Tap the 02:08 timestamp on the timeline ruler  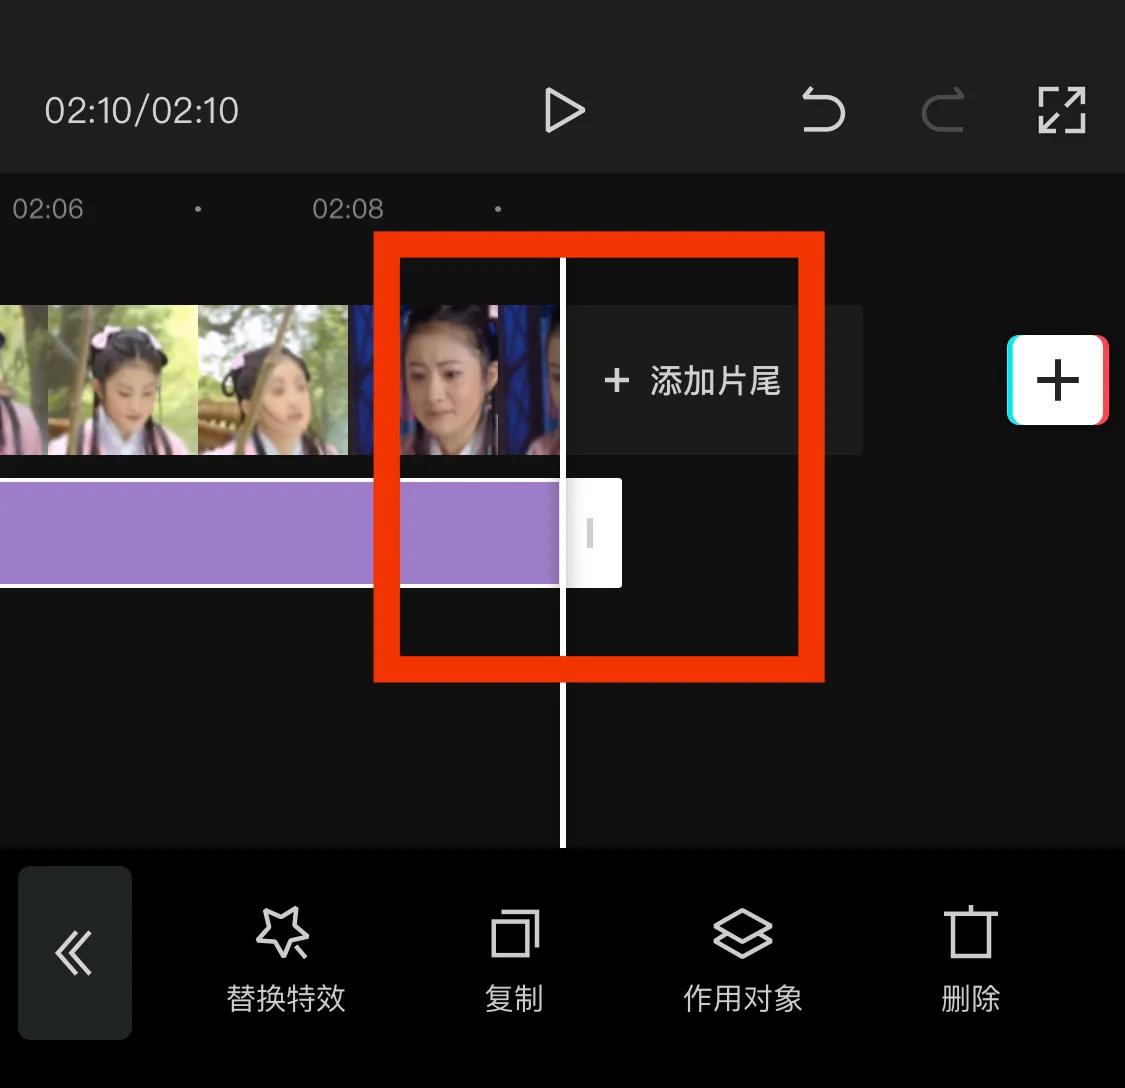pos(346,208)
